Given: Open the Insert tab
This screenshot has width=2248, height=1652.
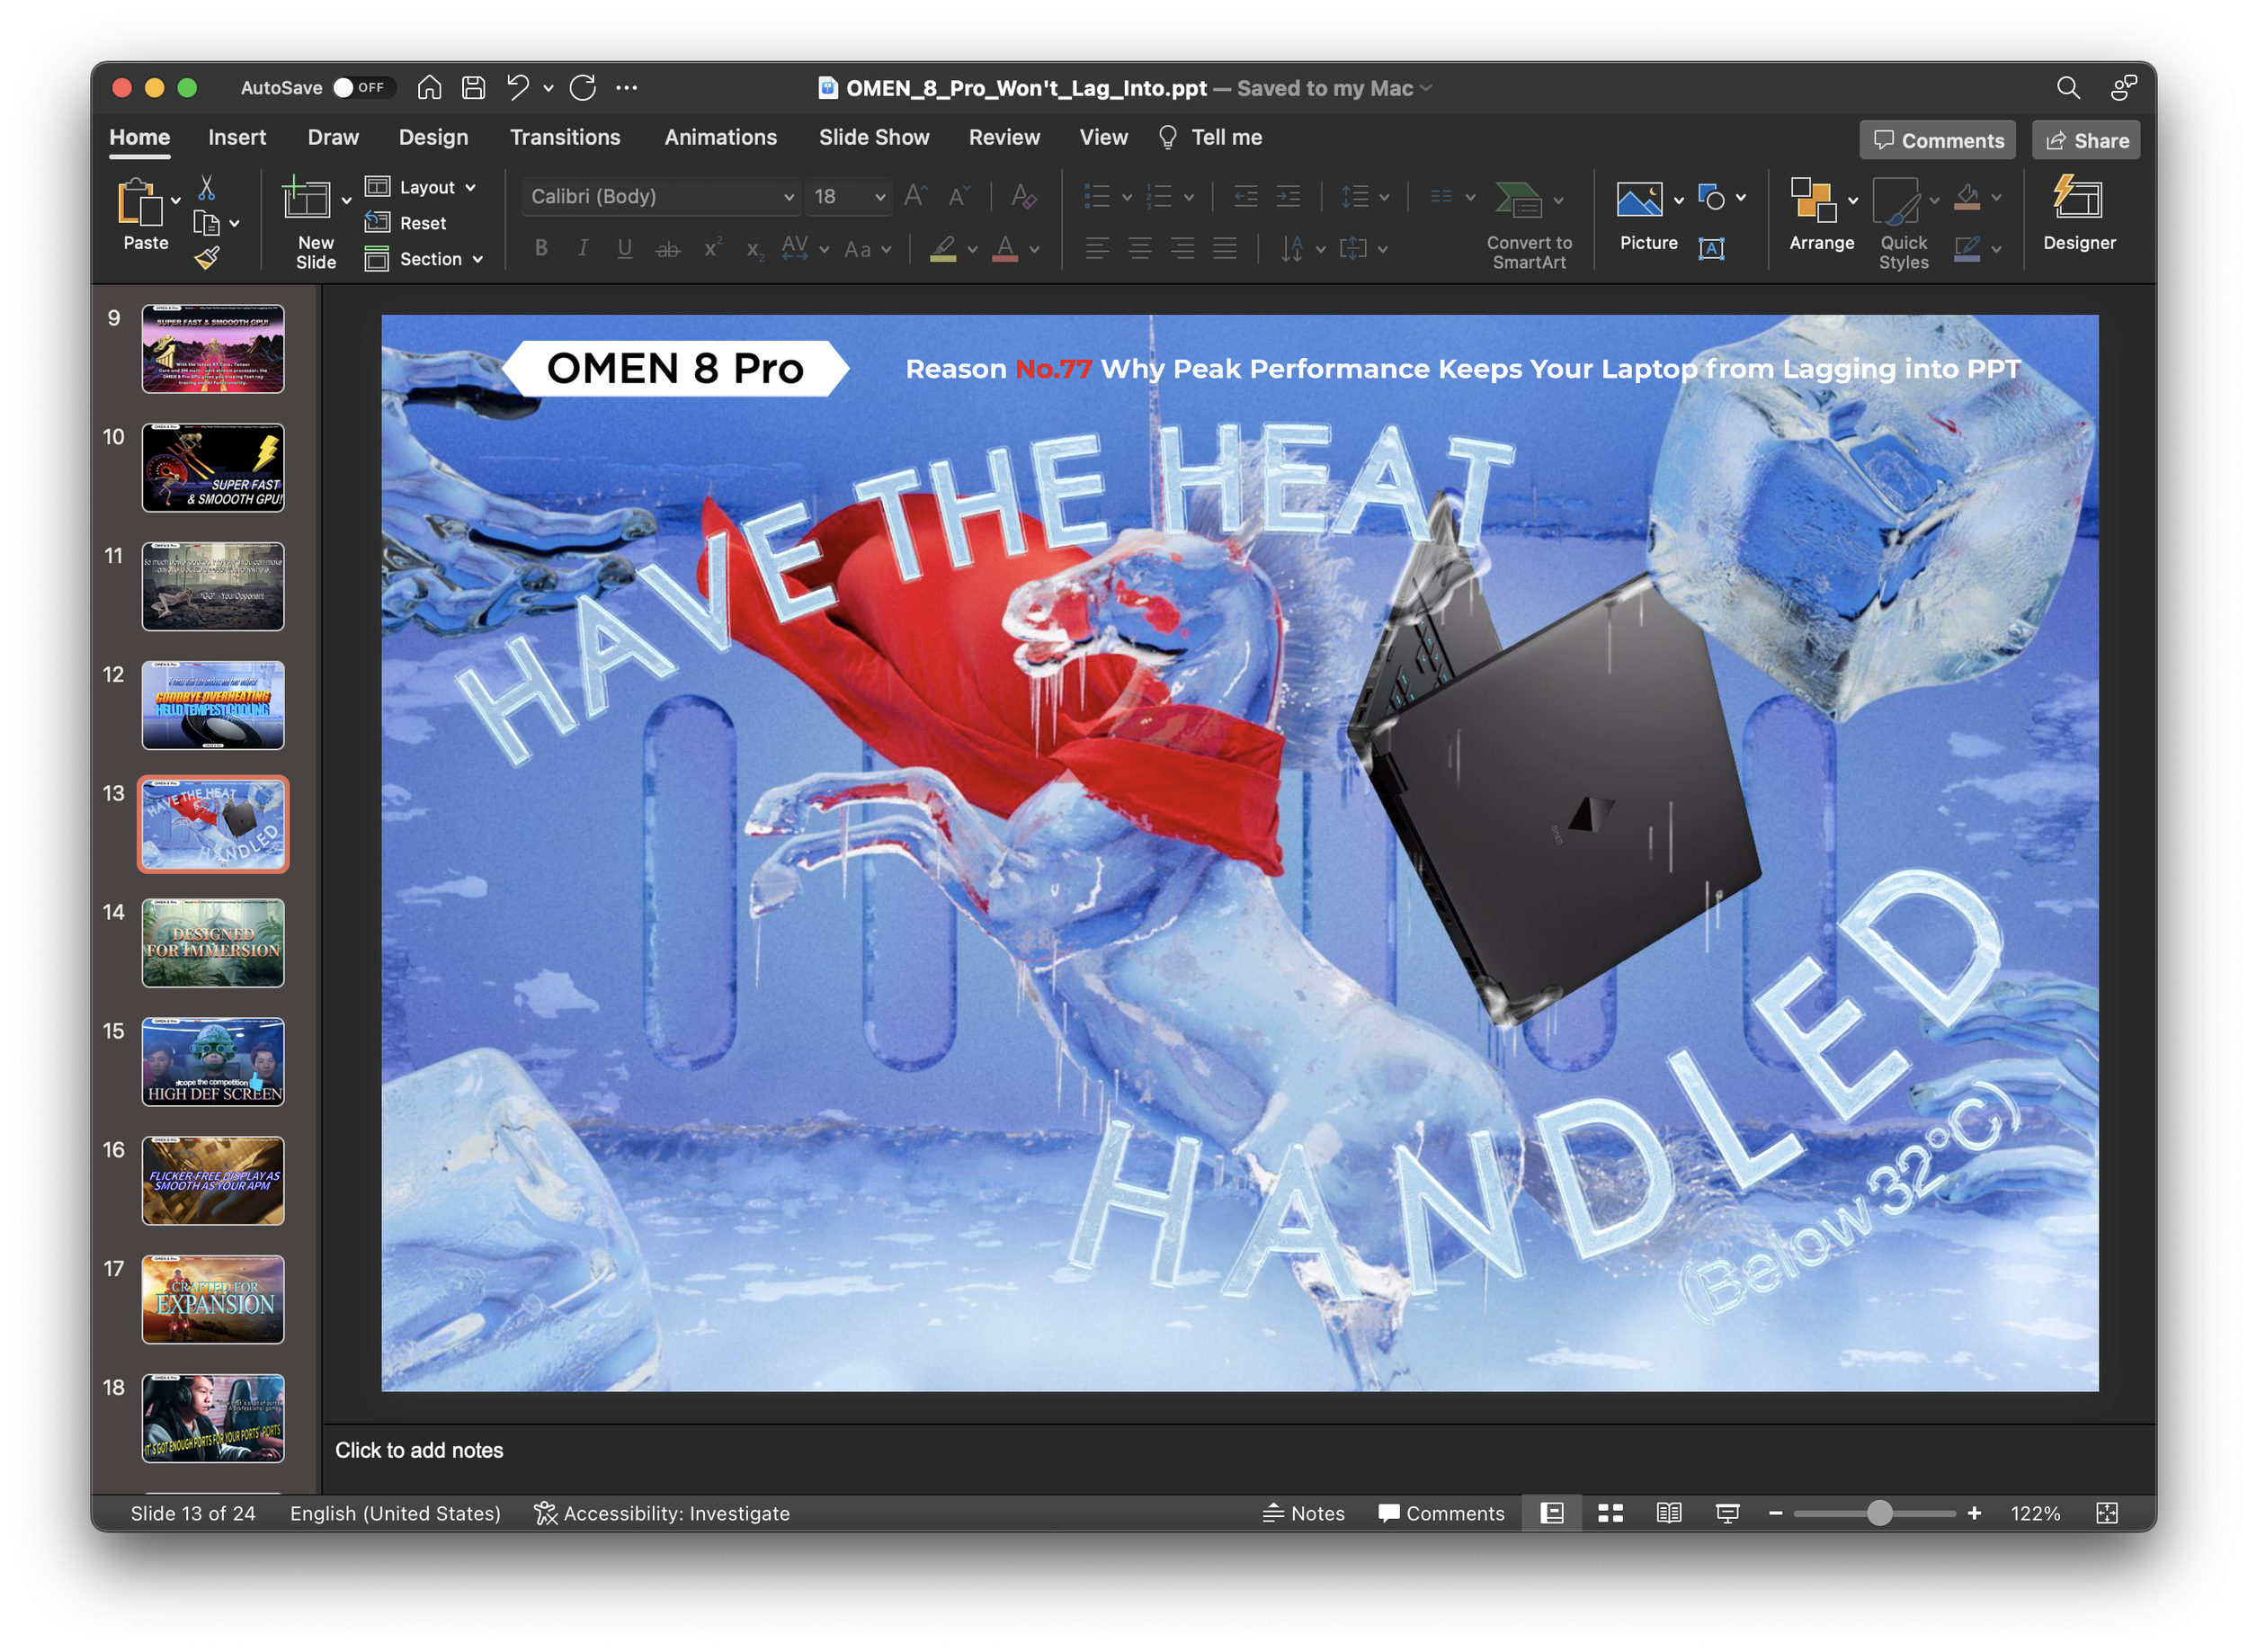Looking at the screenshot, I should click(237, 137).
